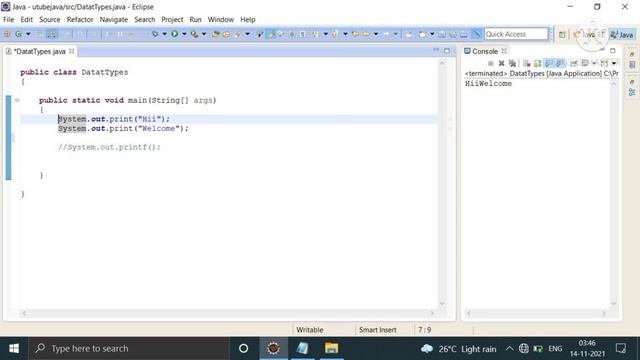Select the Console tab
The height and width of the screenshot is (360, 640).
(x=484, y=51)
